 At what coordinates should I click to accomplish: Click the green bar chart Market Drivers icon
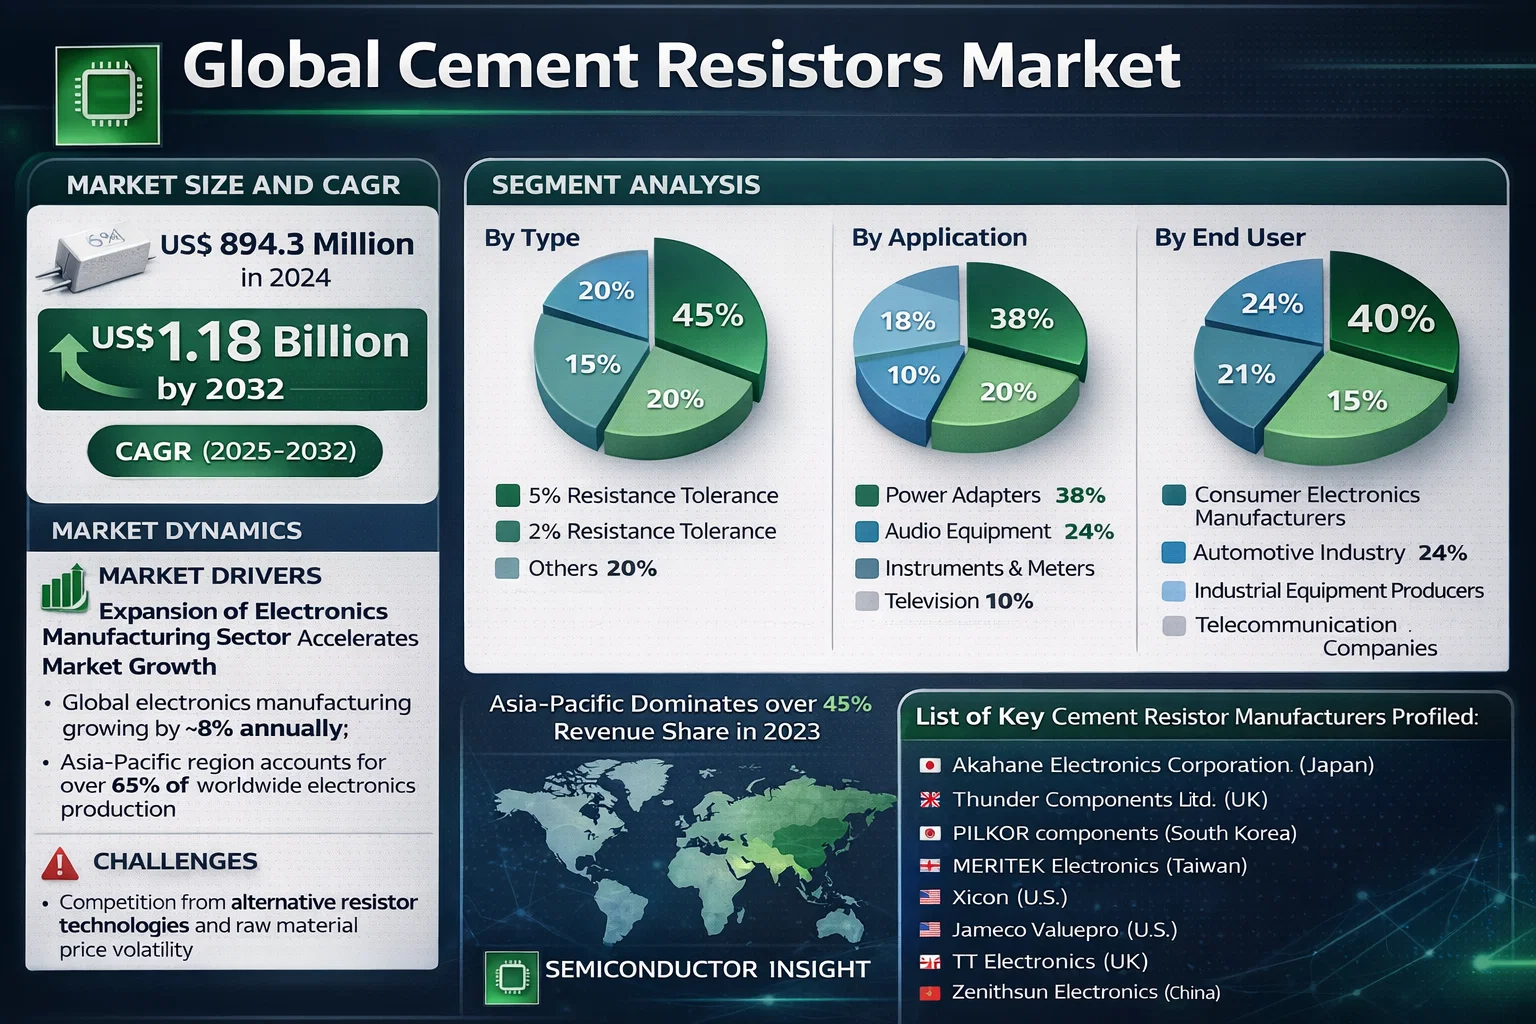(64, 587)
